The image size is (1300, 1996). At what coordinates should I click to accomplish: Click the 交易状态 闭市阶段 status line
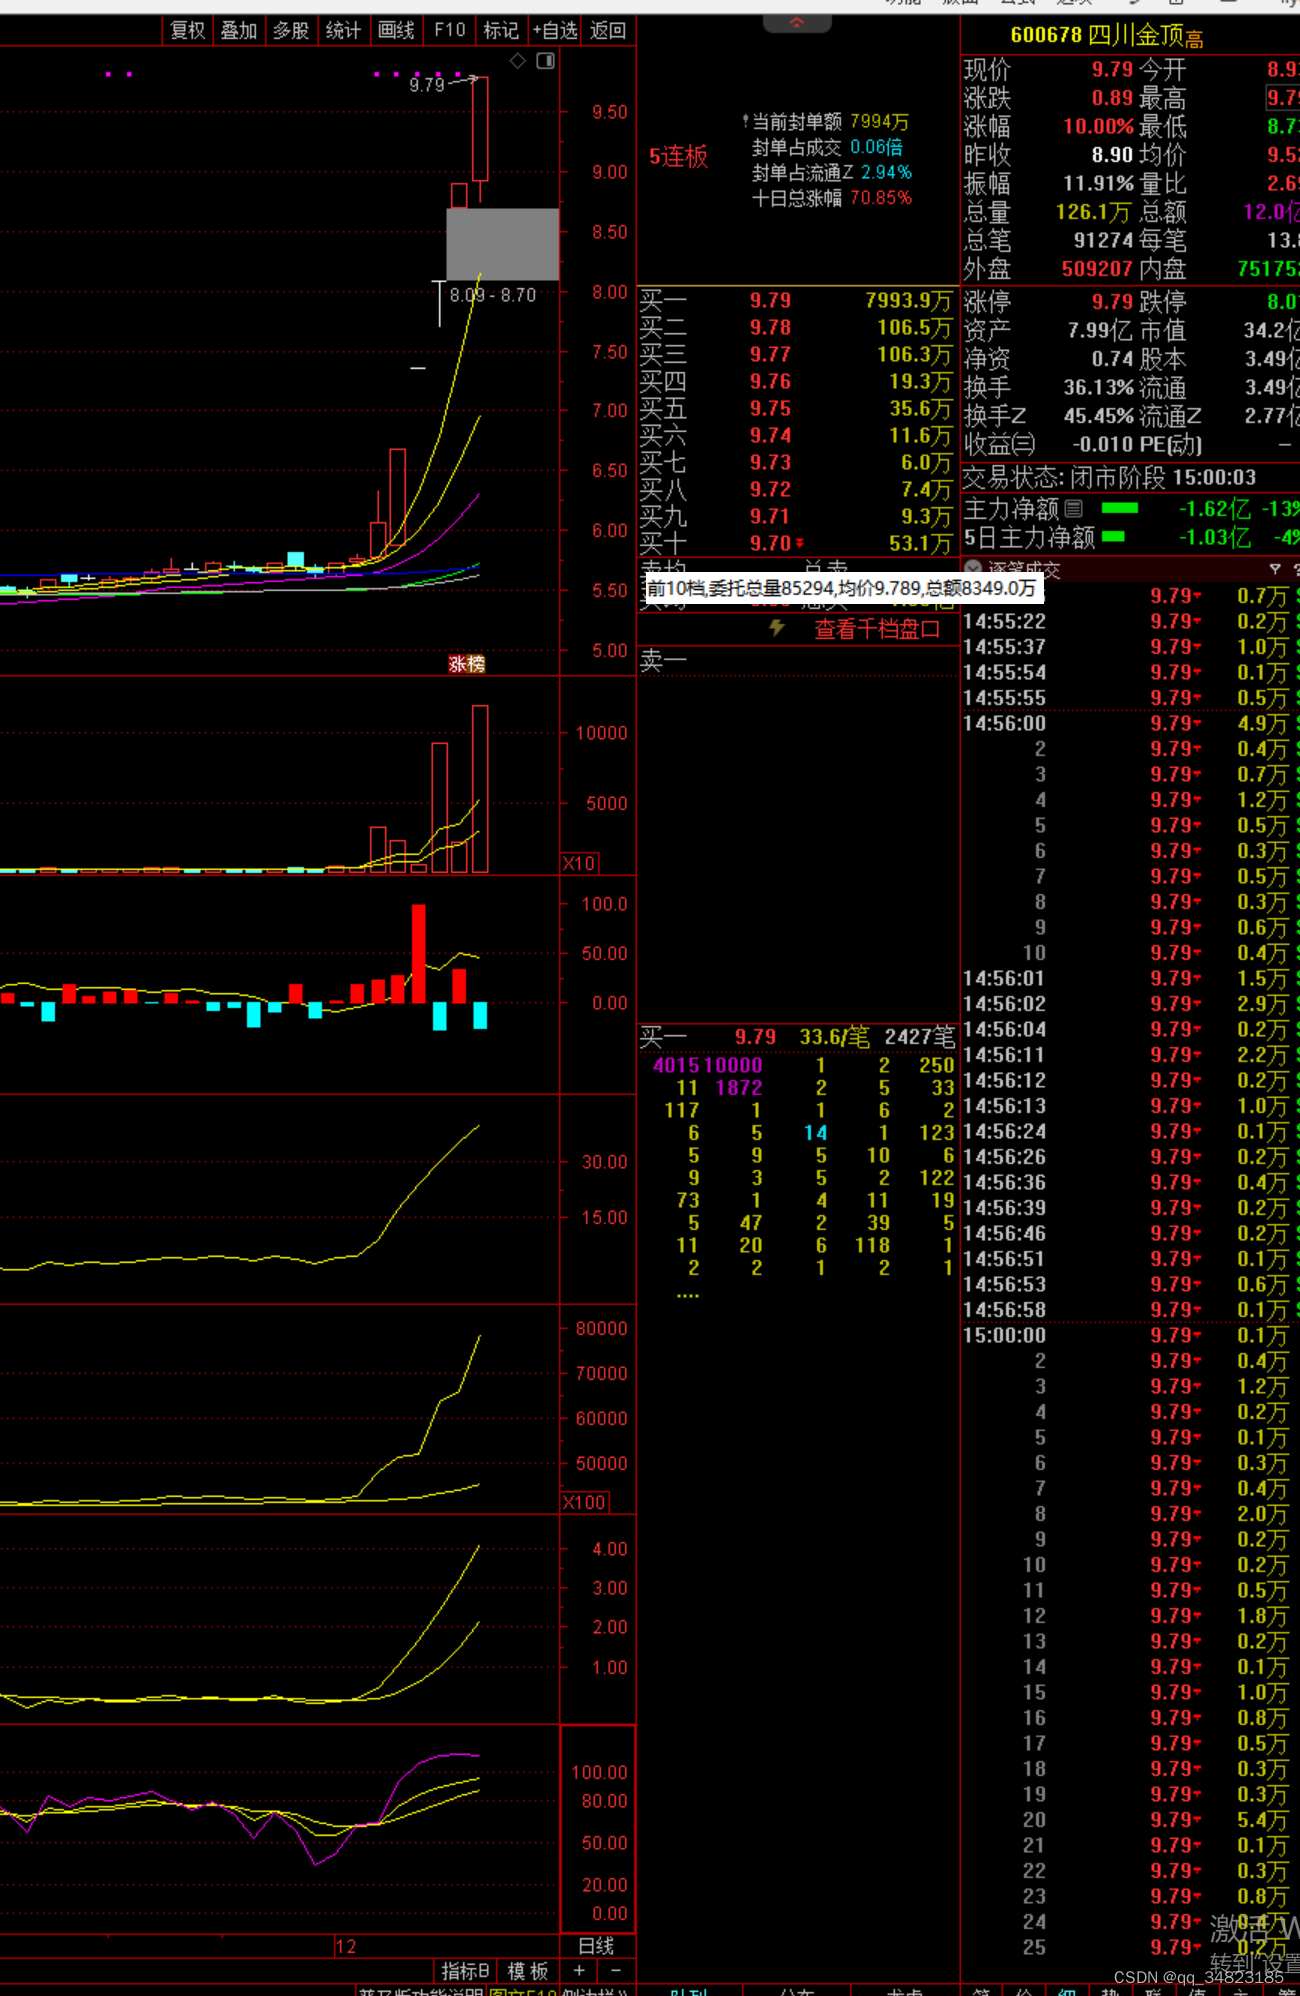tap(1109, 478)
